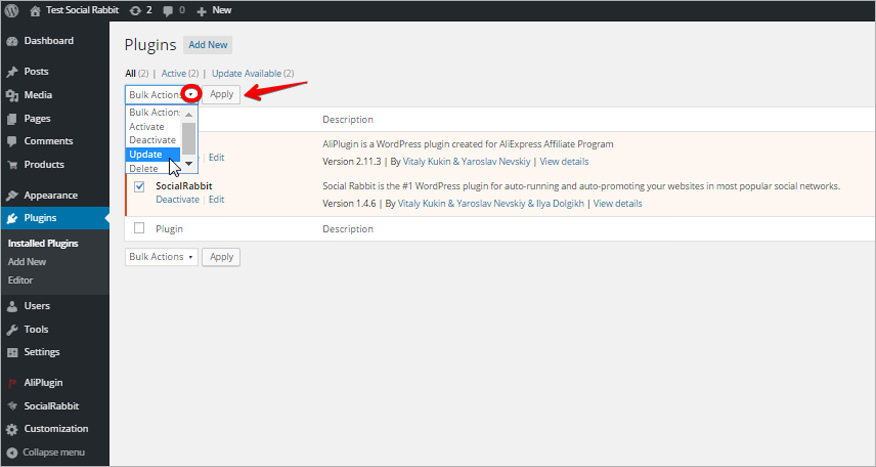The width and height of the screenshot is (876, 467).
Task: View details for AliPlugin version 2.11.3
Action: pos(564,161)
